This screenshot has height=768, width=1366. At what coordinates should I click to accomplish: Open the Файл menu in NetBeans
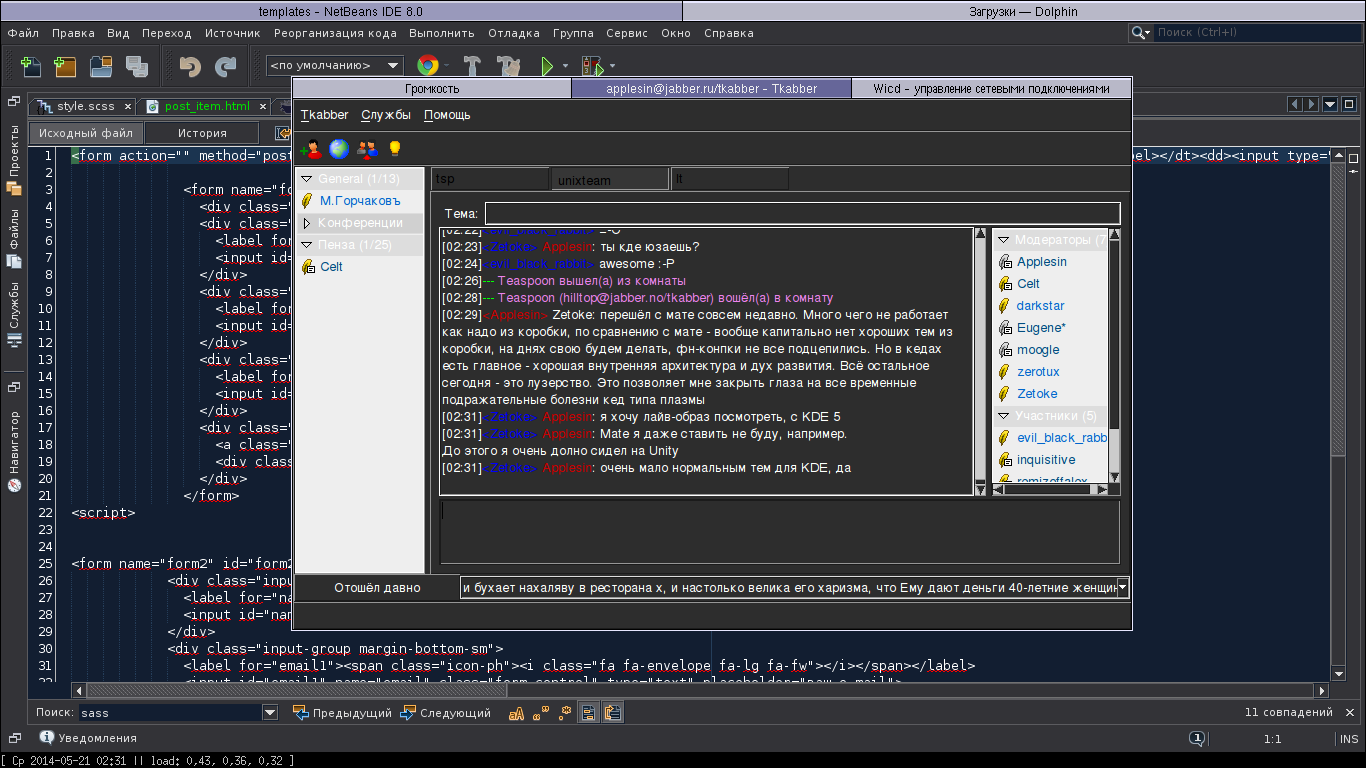pos(23,33)
